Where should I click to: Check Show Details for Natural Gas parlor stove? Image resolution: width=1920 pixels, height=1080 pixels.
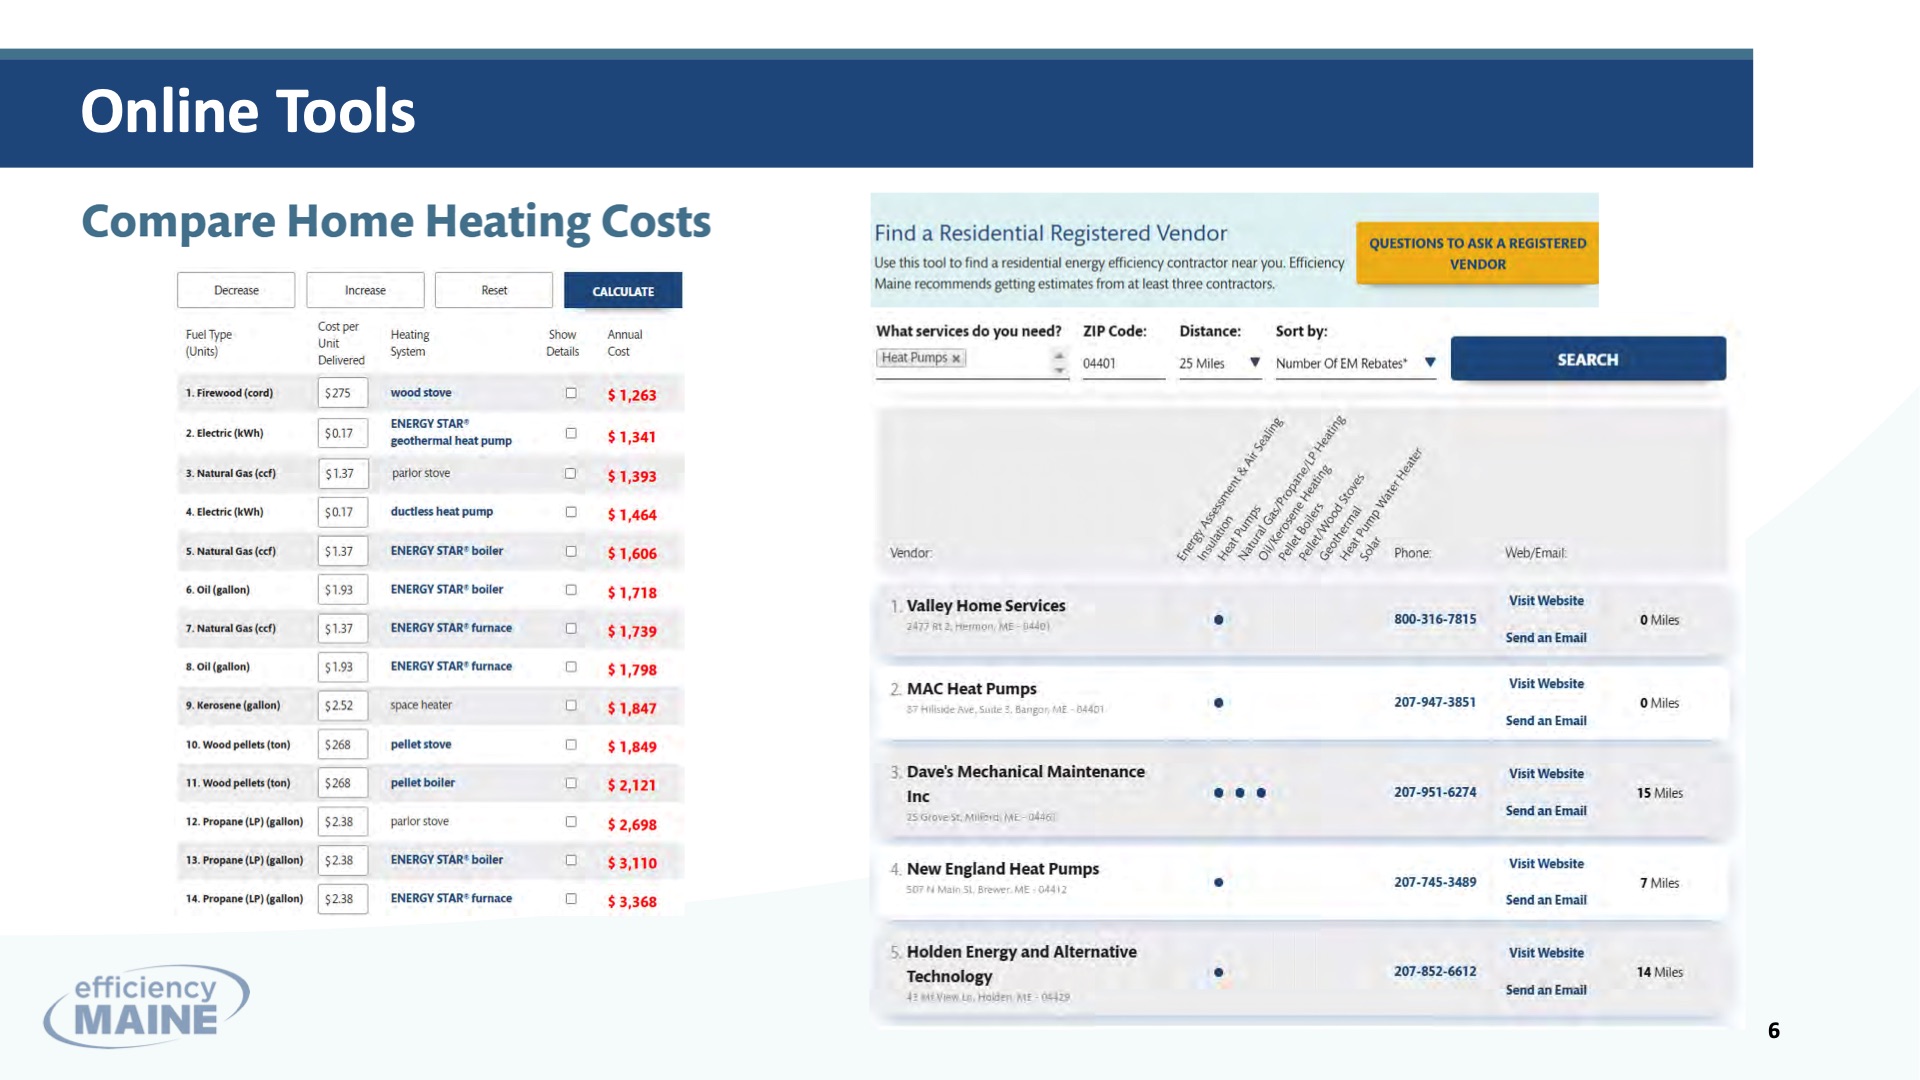571,473
